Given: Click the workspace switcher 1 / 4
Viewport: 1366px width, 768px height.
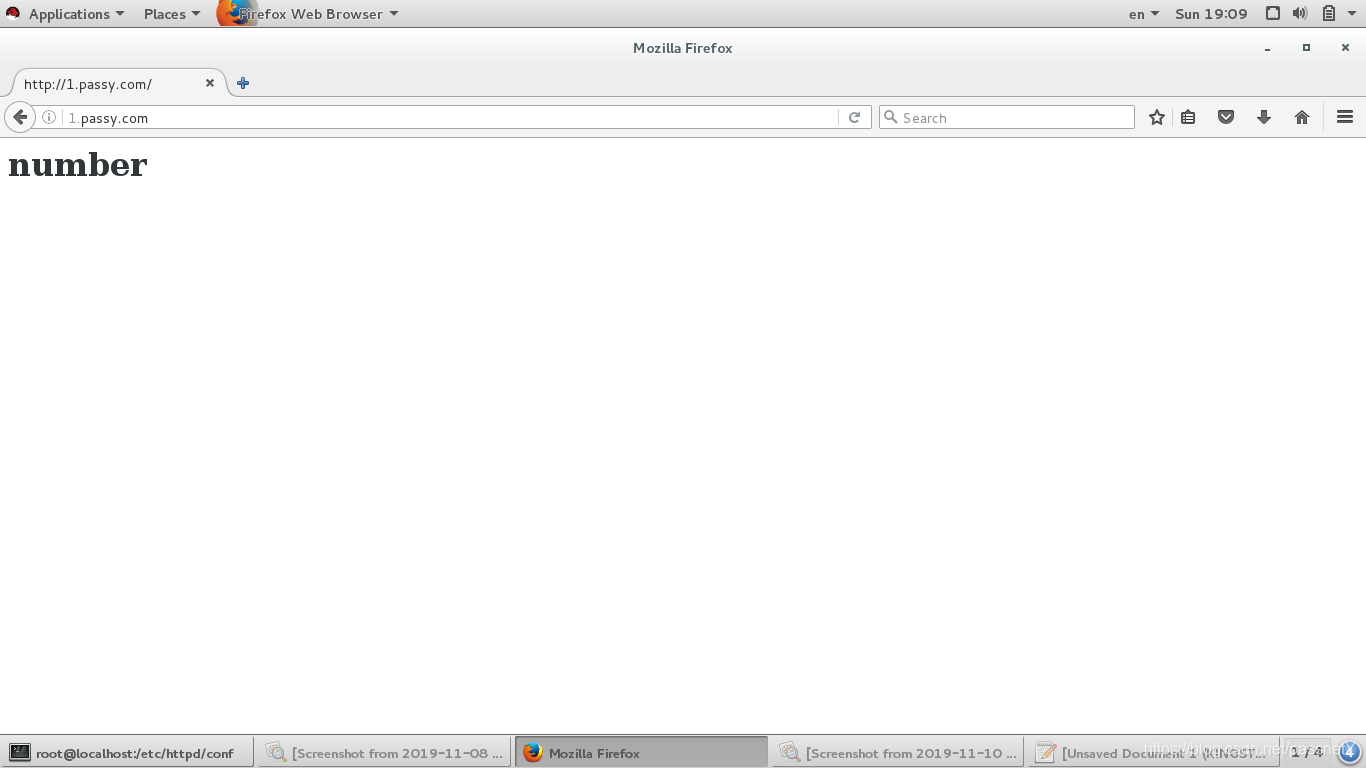Looking at the screenshot, I should pos(1307,752).
